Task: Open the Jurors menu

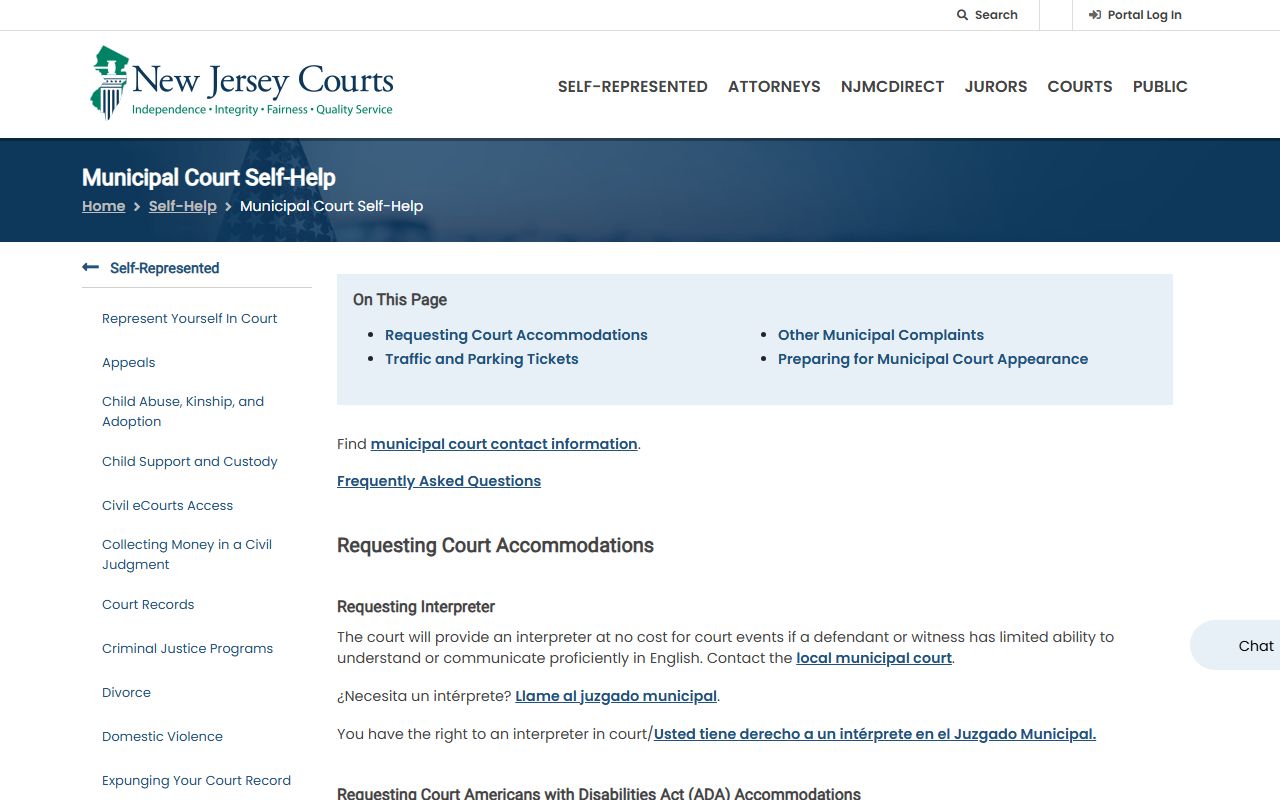Action: [996, 87]
